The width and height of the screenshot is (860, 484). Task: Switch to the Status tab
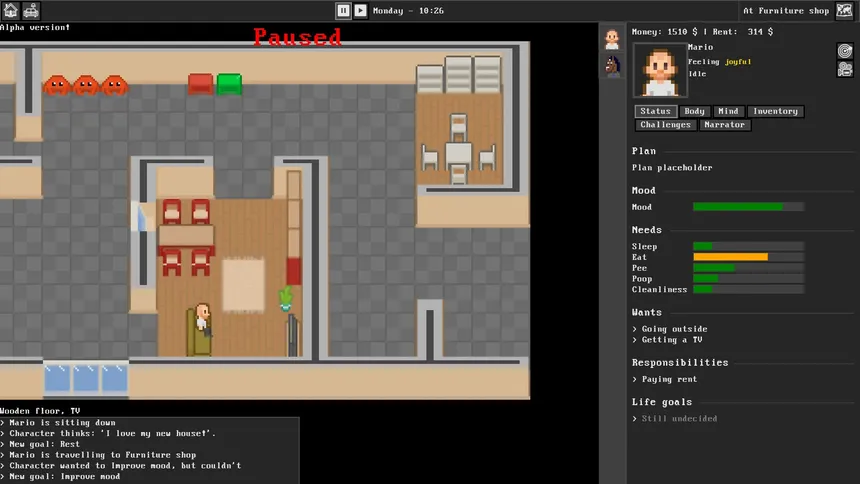655,111
